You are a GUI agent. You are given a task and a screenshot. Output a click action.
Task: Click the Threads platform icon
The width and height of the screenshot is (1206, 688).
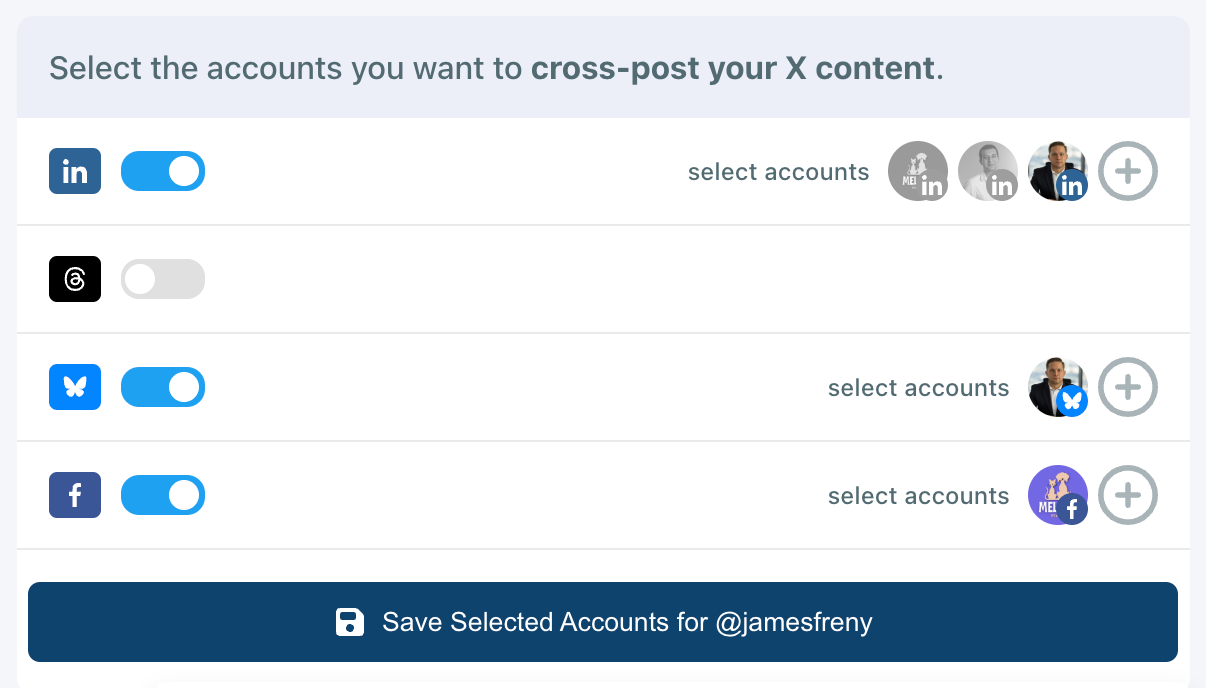75,279
